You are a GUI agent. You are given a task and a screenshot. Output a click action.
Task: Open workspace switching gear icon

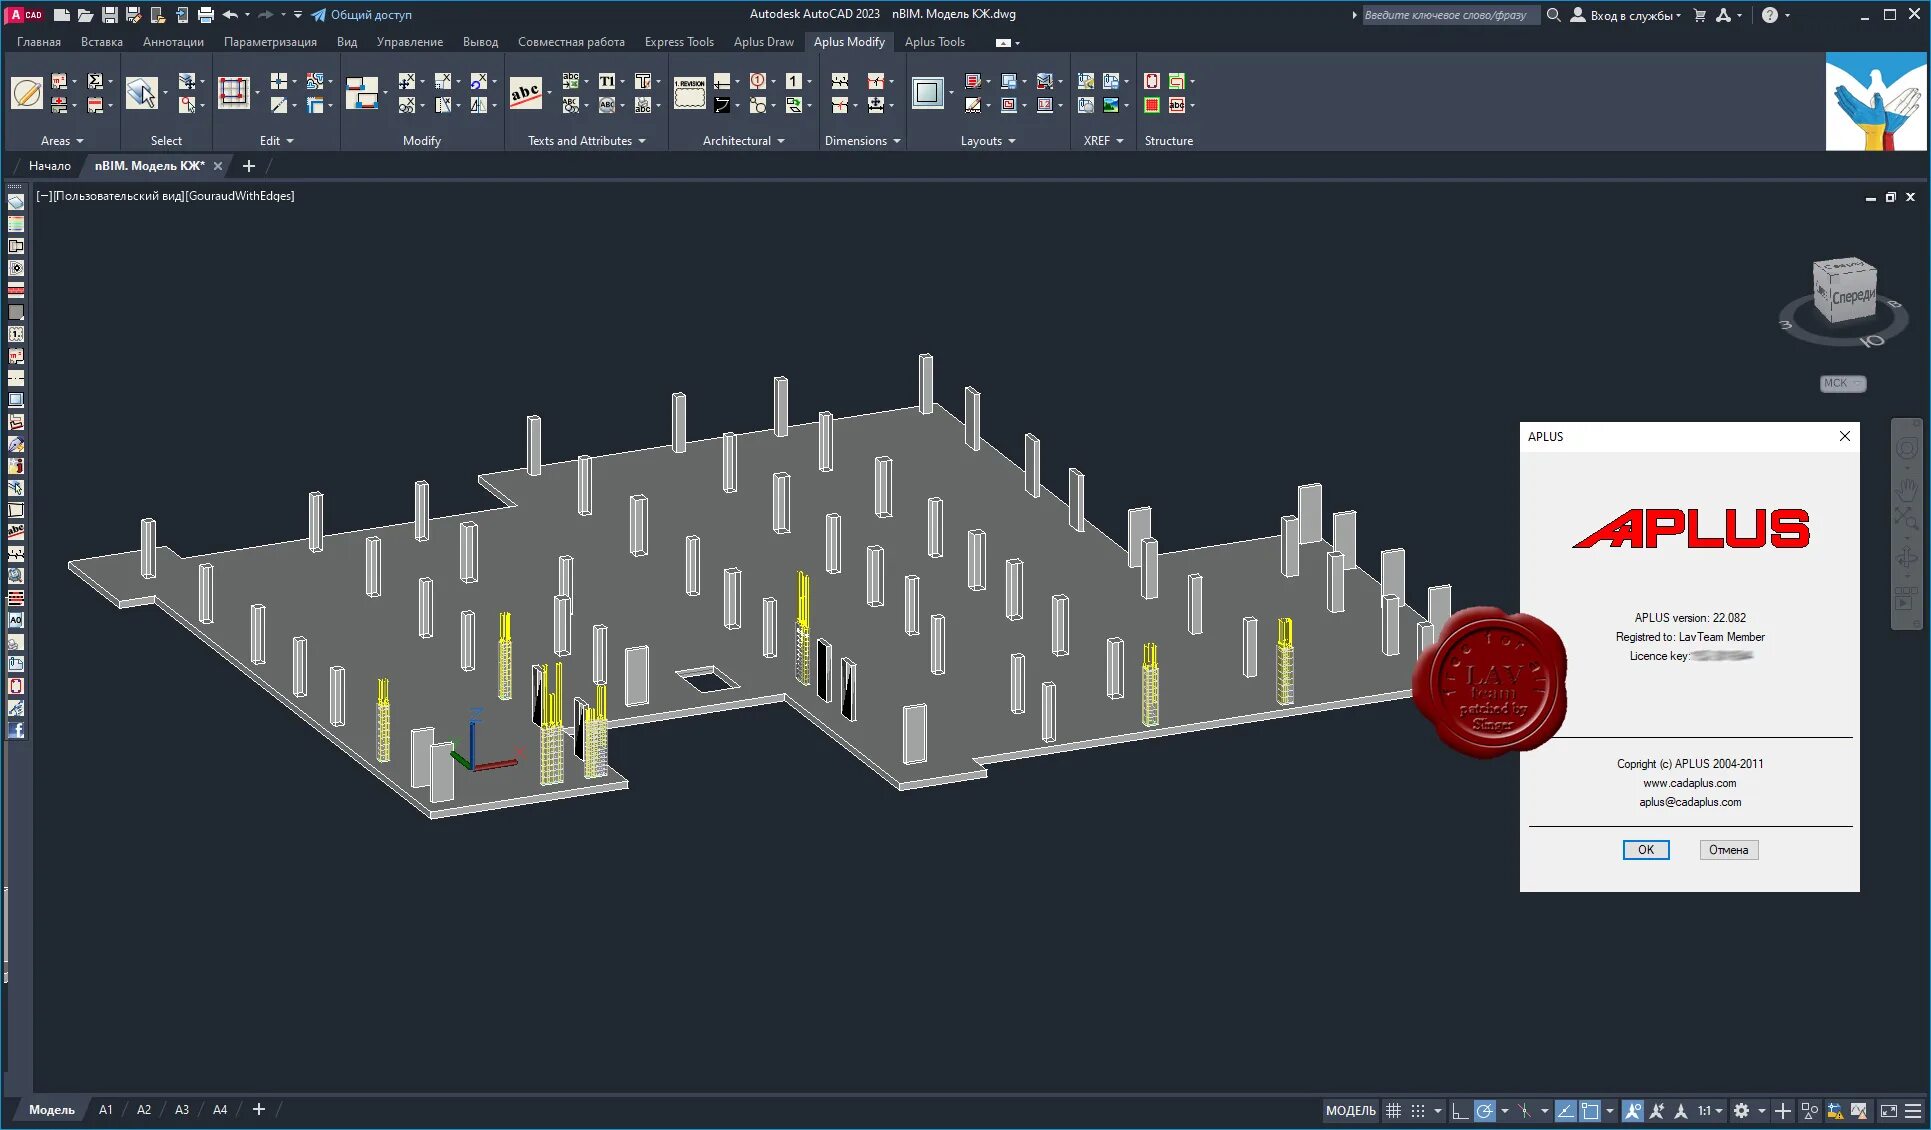click(x=1741, y=1110)
